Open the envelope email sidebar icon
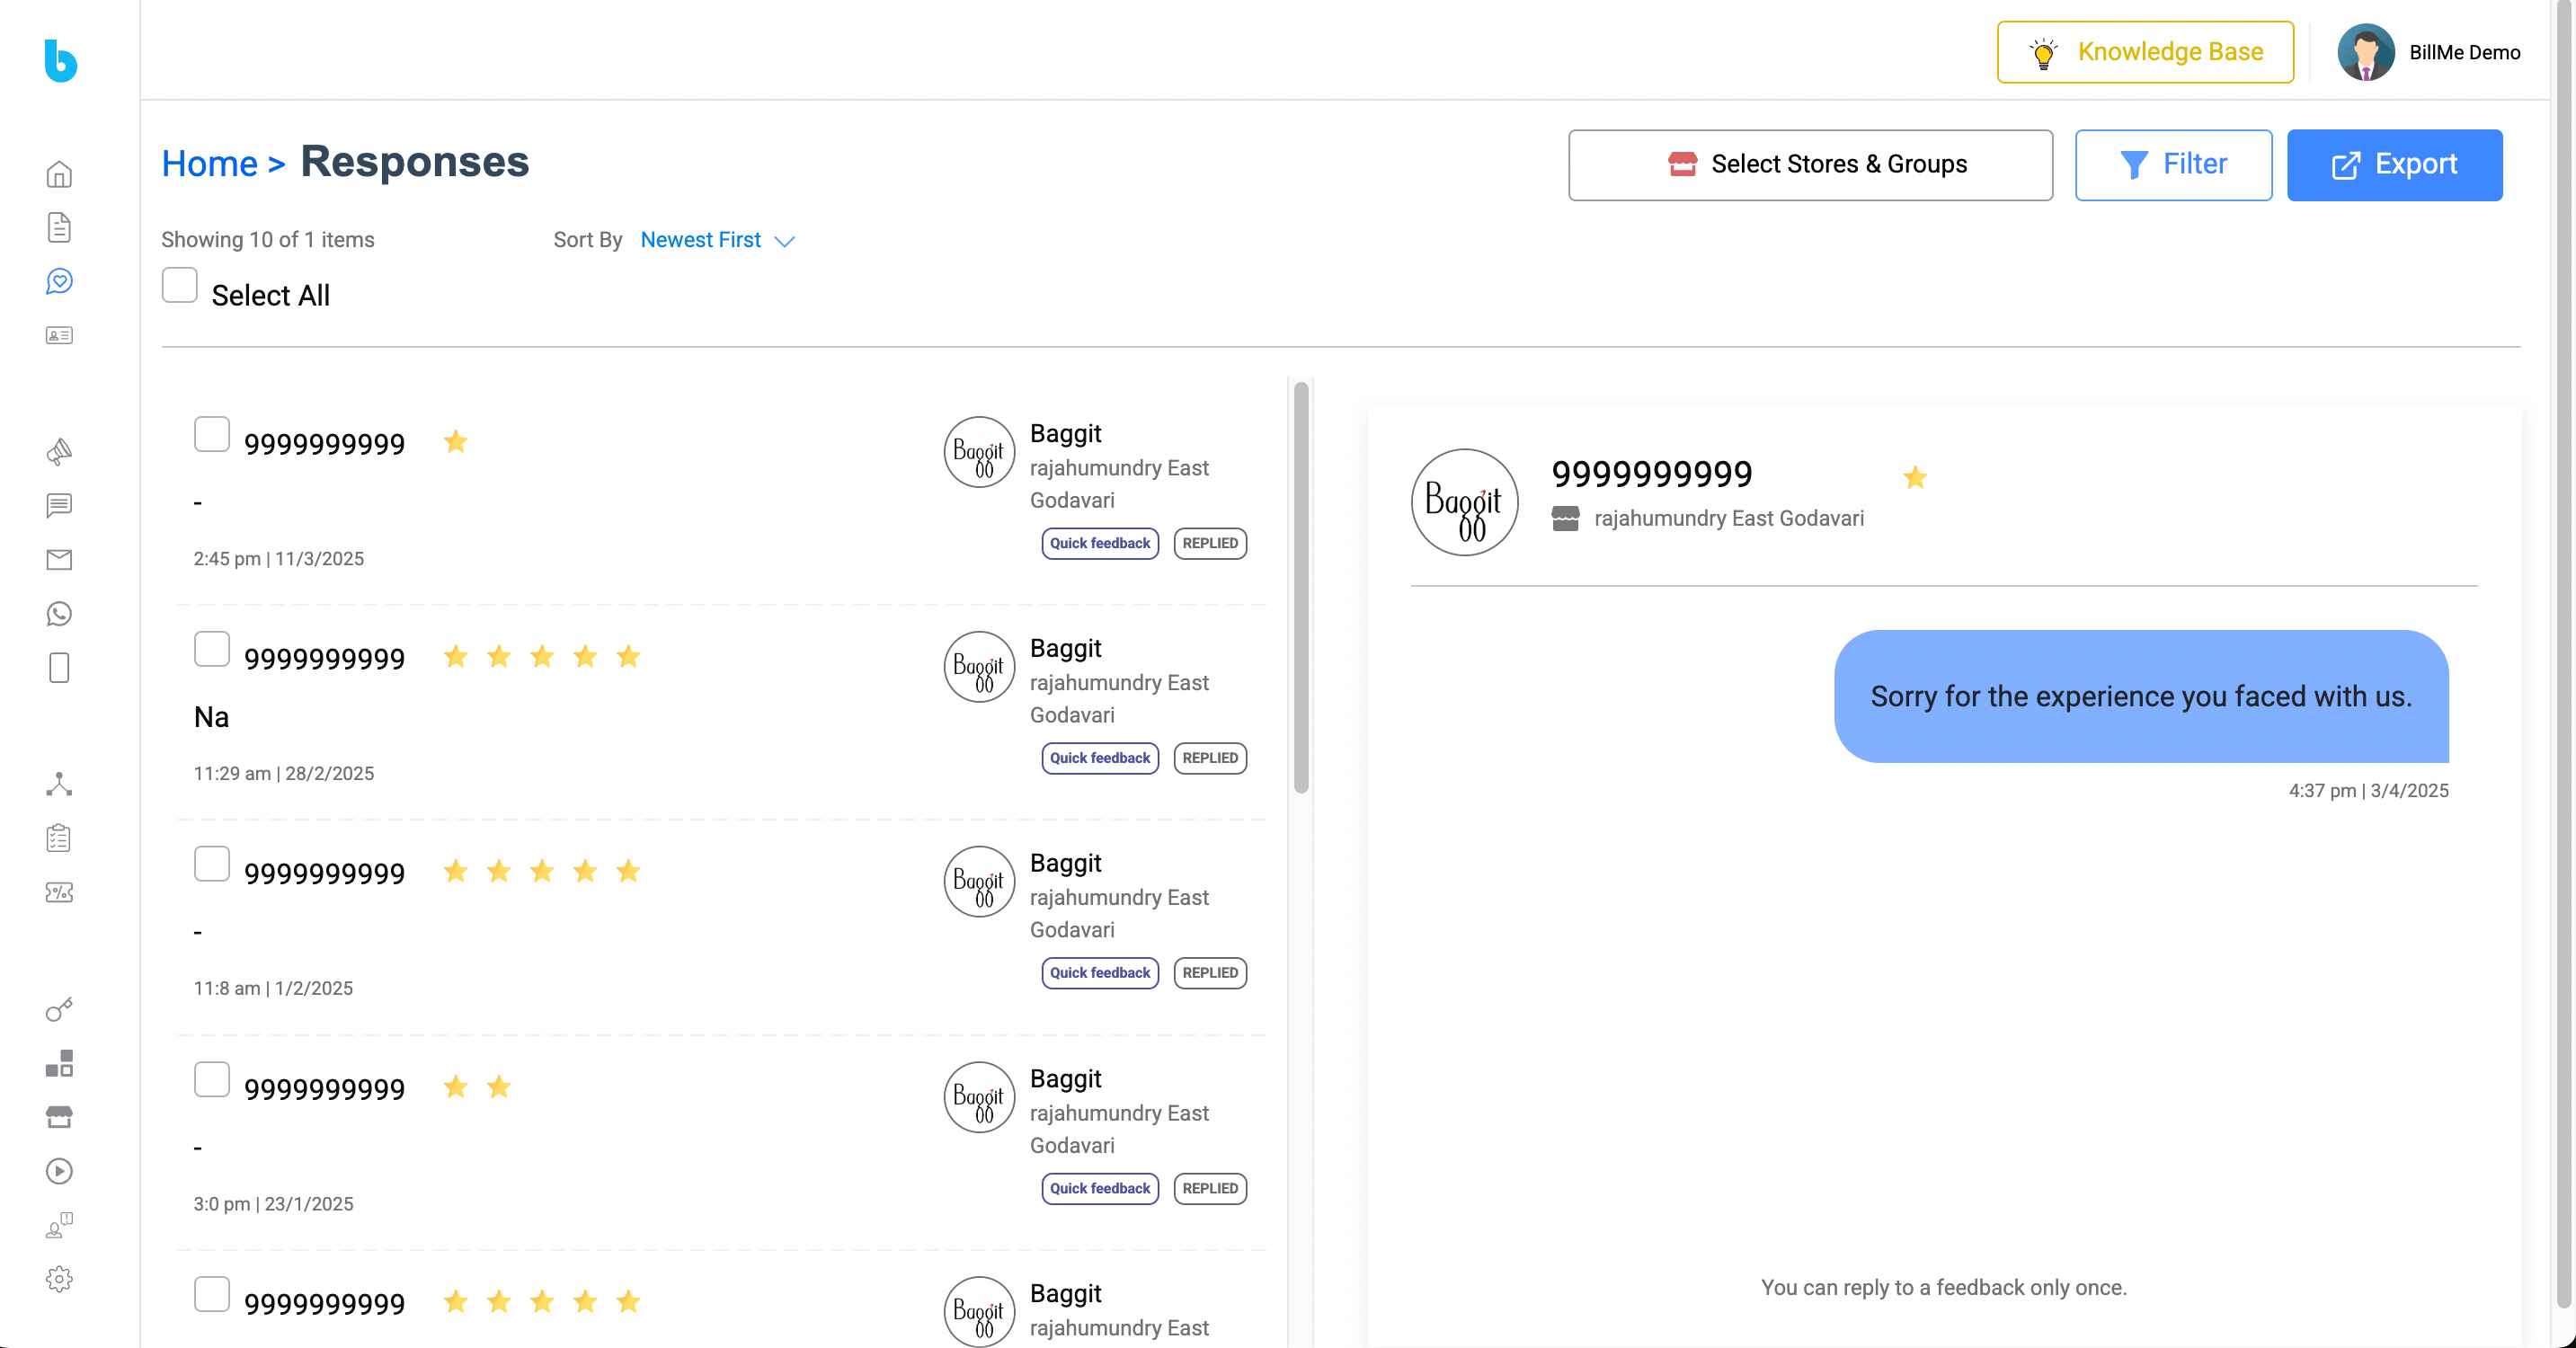Screen dimensions: 2576x1348 click(59, 559)
